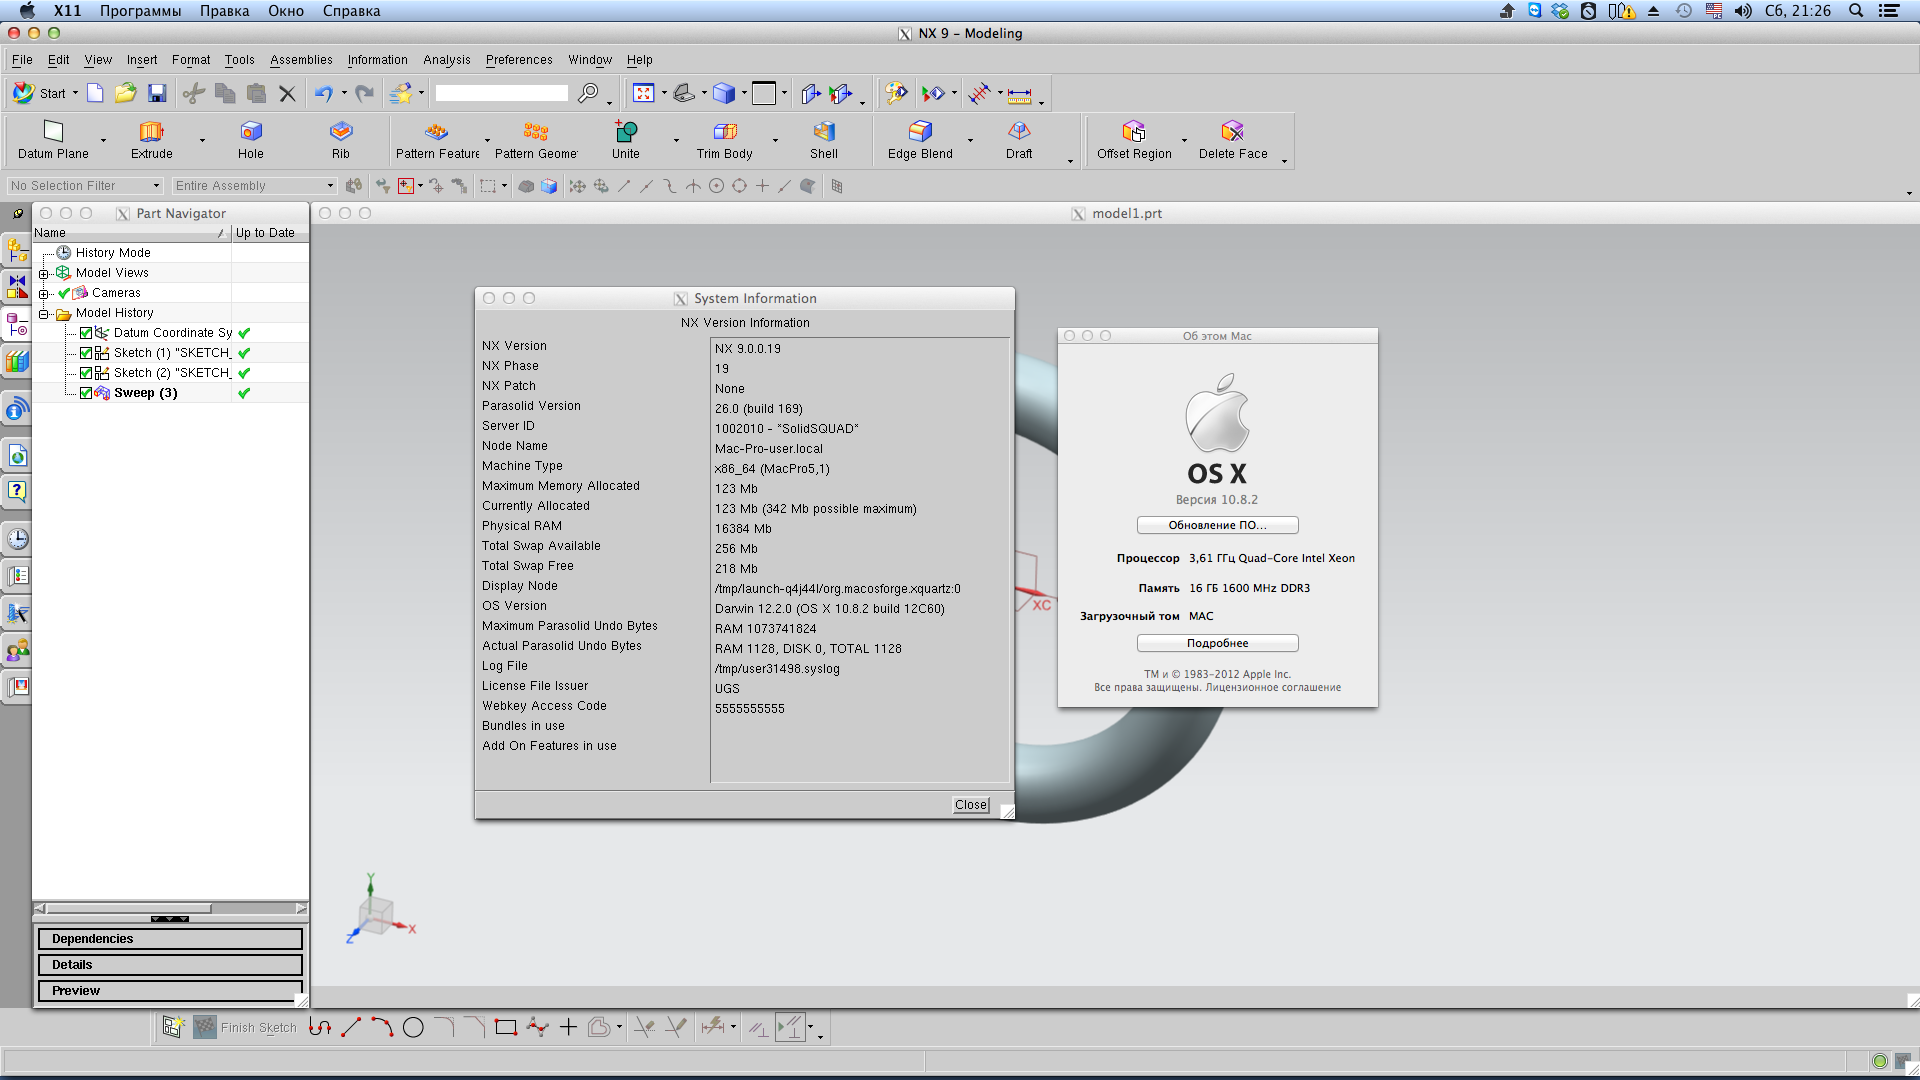This screenshot has height=1080, width=1920.
Task: Open the Unite dropdown arrow
Action: point(676,140)
